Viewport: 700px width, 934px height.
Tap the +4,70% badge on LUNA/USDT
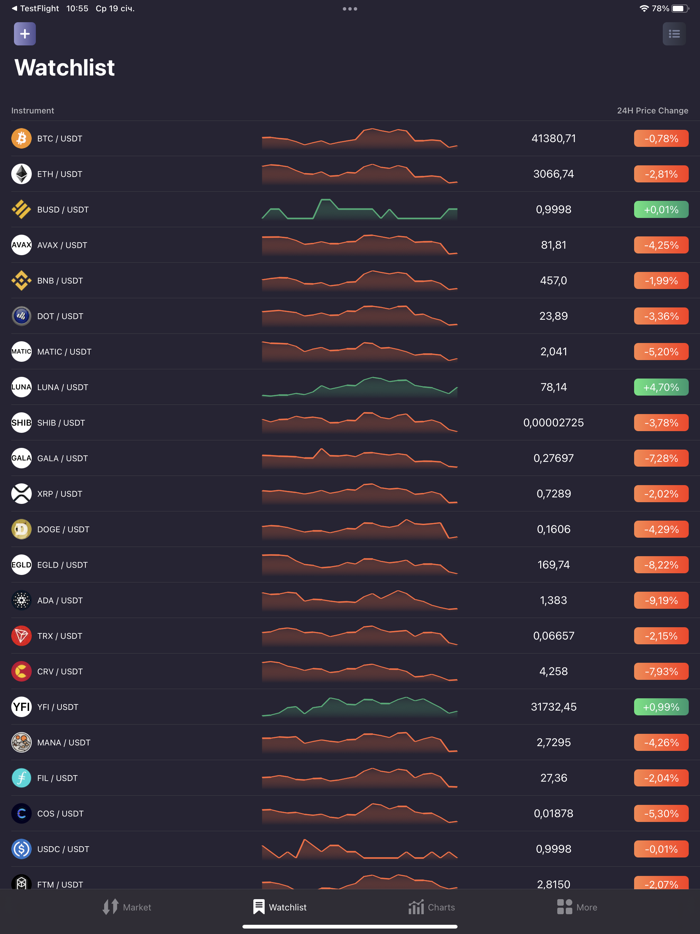coord(660,387)
